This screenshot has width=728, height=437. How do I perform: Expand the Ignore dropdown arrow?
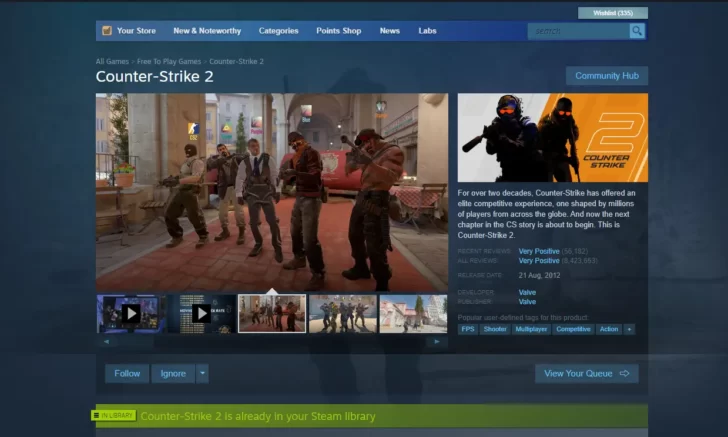click(202, 373)
